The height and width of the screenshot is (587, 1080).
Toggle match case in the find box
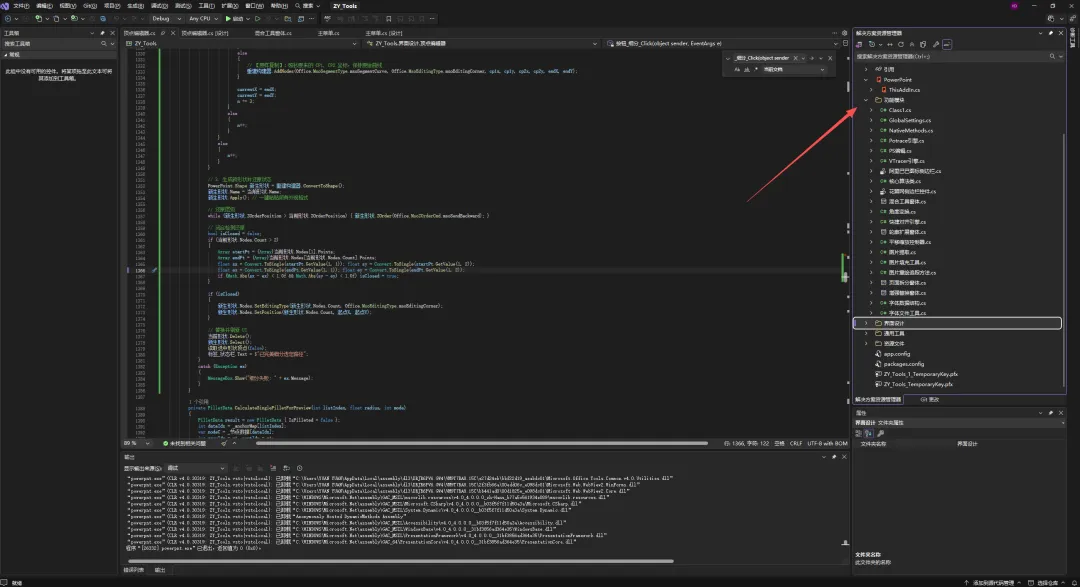pyautogui.click(x=737, y=70)
